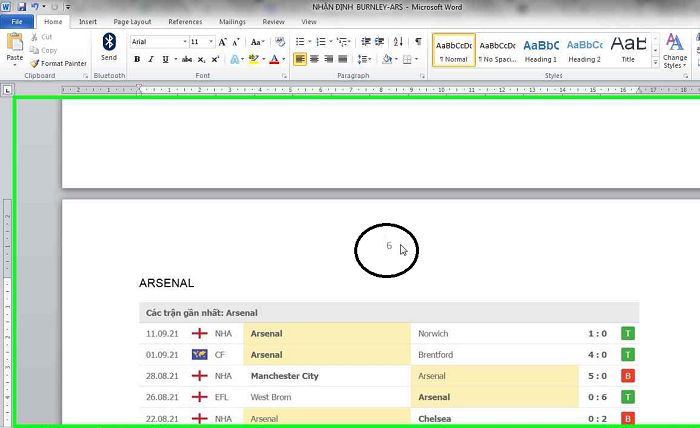Open line spacing options
The image size is (700, 428).
364,59
